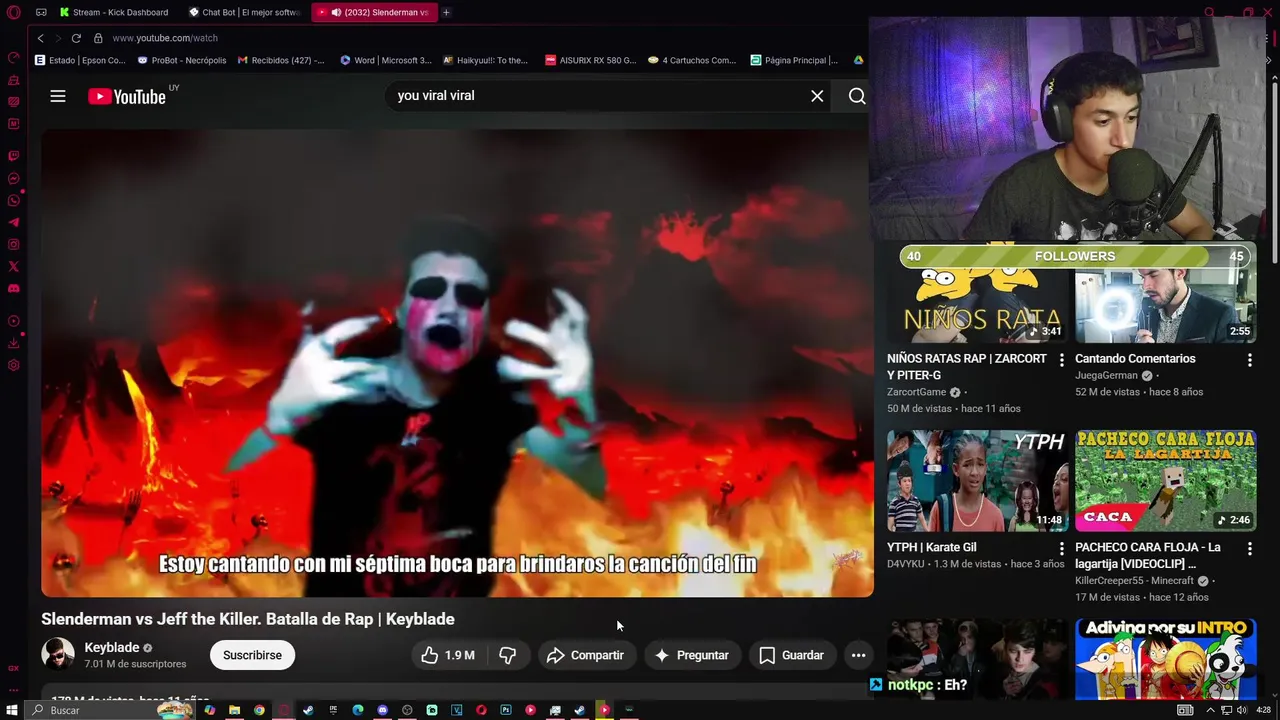Go back with browser back arrow
Image resolution: width=1280 pixels, height=720 pixels.
(x=40, y=38)
